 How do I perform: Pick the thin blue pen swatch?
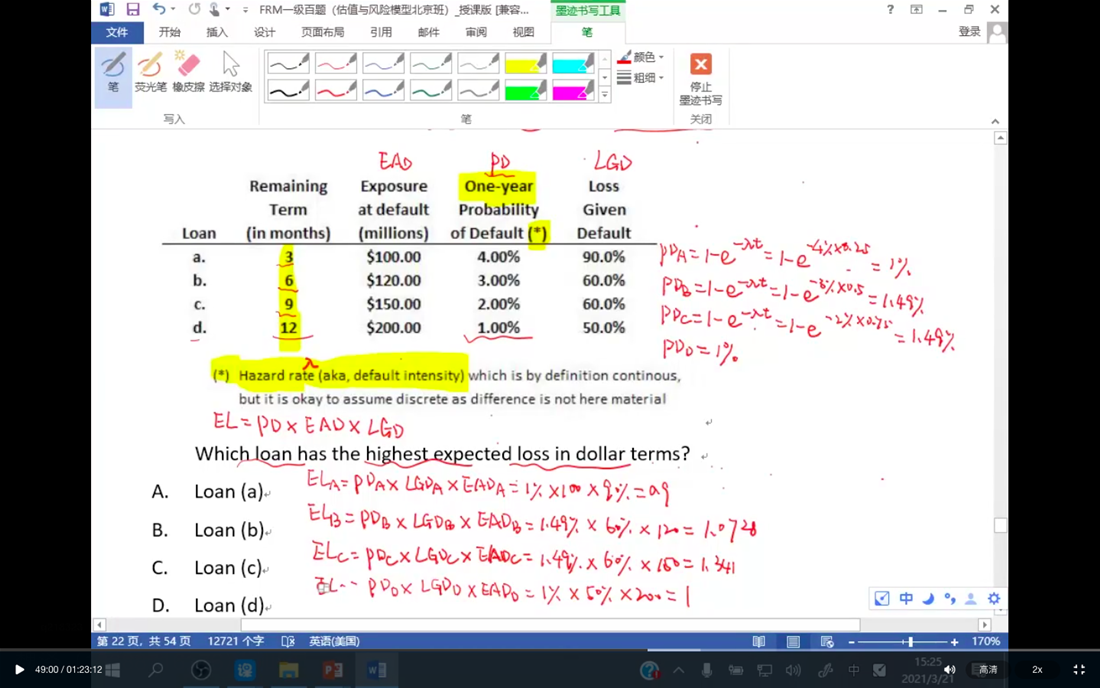(x=383, y=64)
